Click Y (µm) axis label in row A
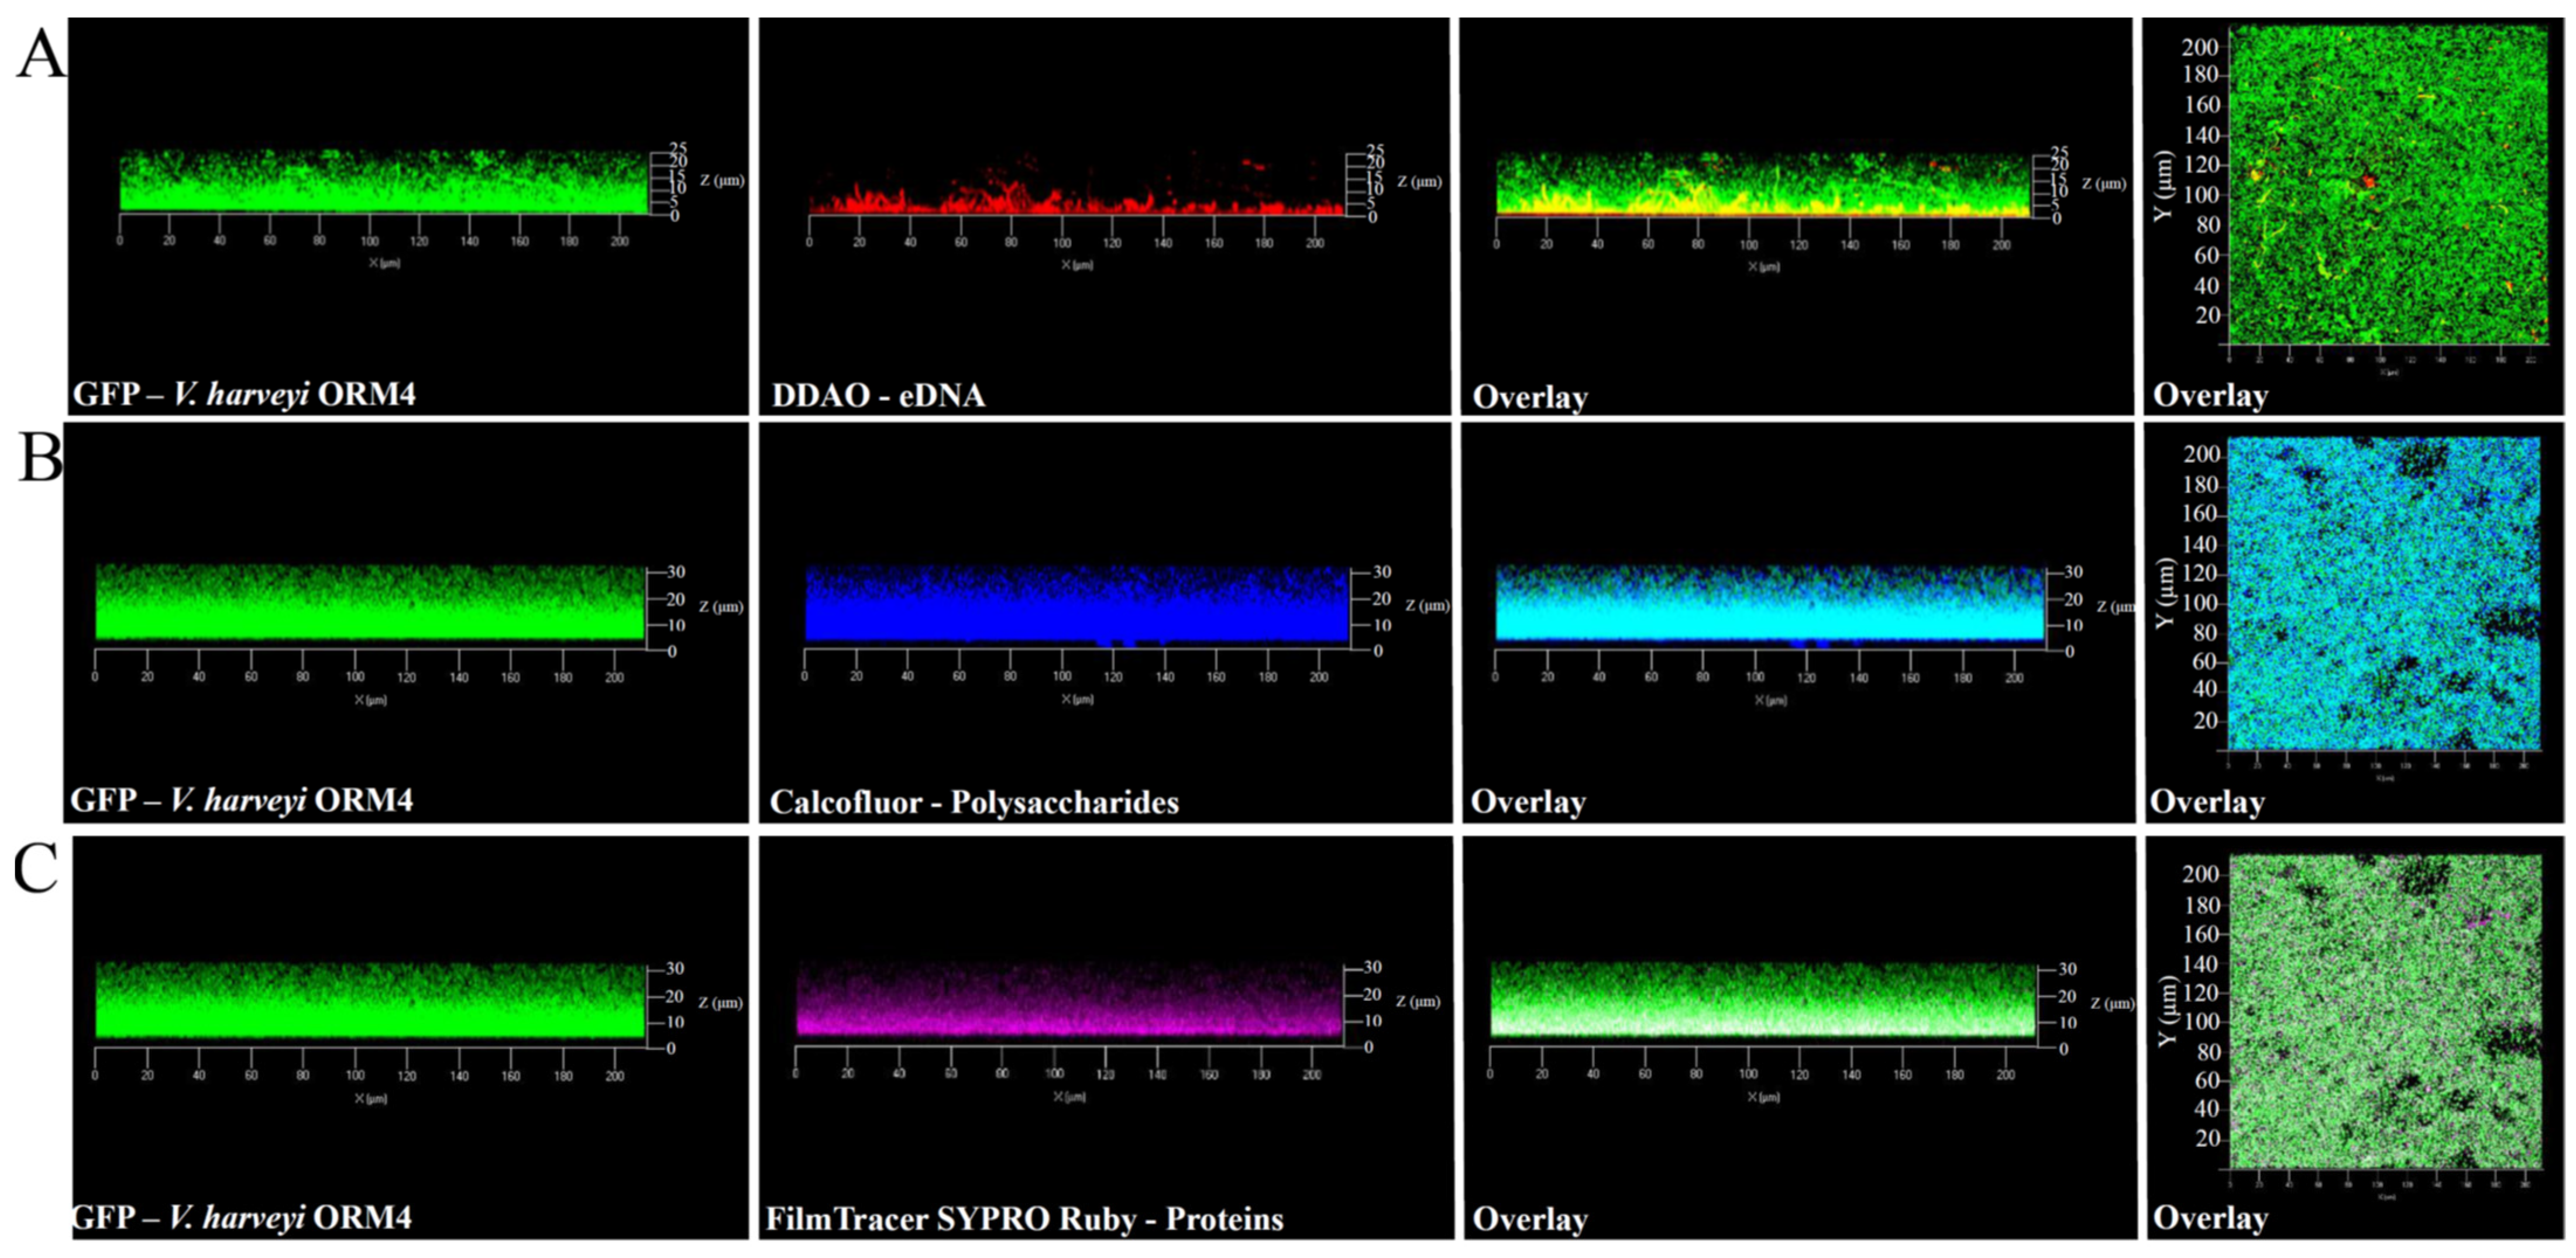This screenshot has height=1258, width=2576. tap(2164, 186)
